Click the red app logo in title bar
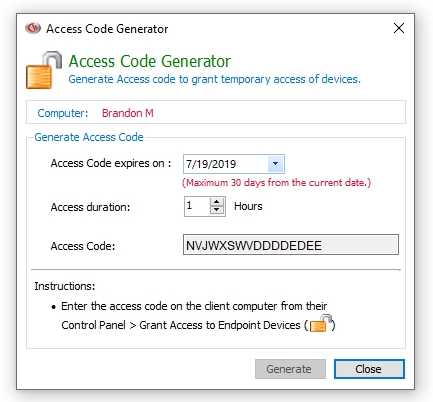433x402 pixels. click(33, 28)
